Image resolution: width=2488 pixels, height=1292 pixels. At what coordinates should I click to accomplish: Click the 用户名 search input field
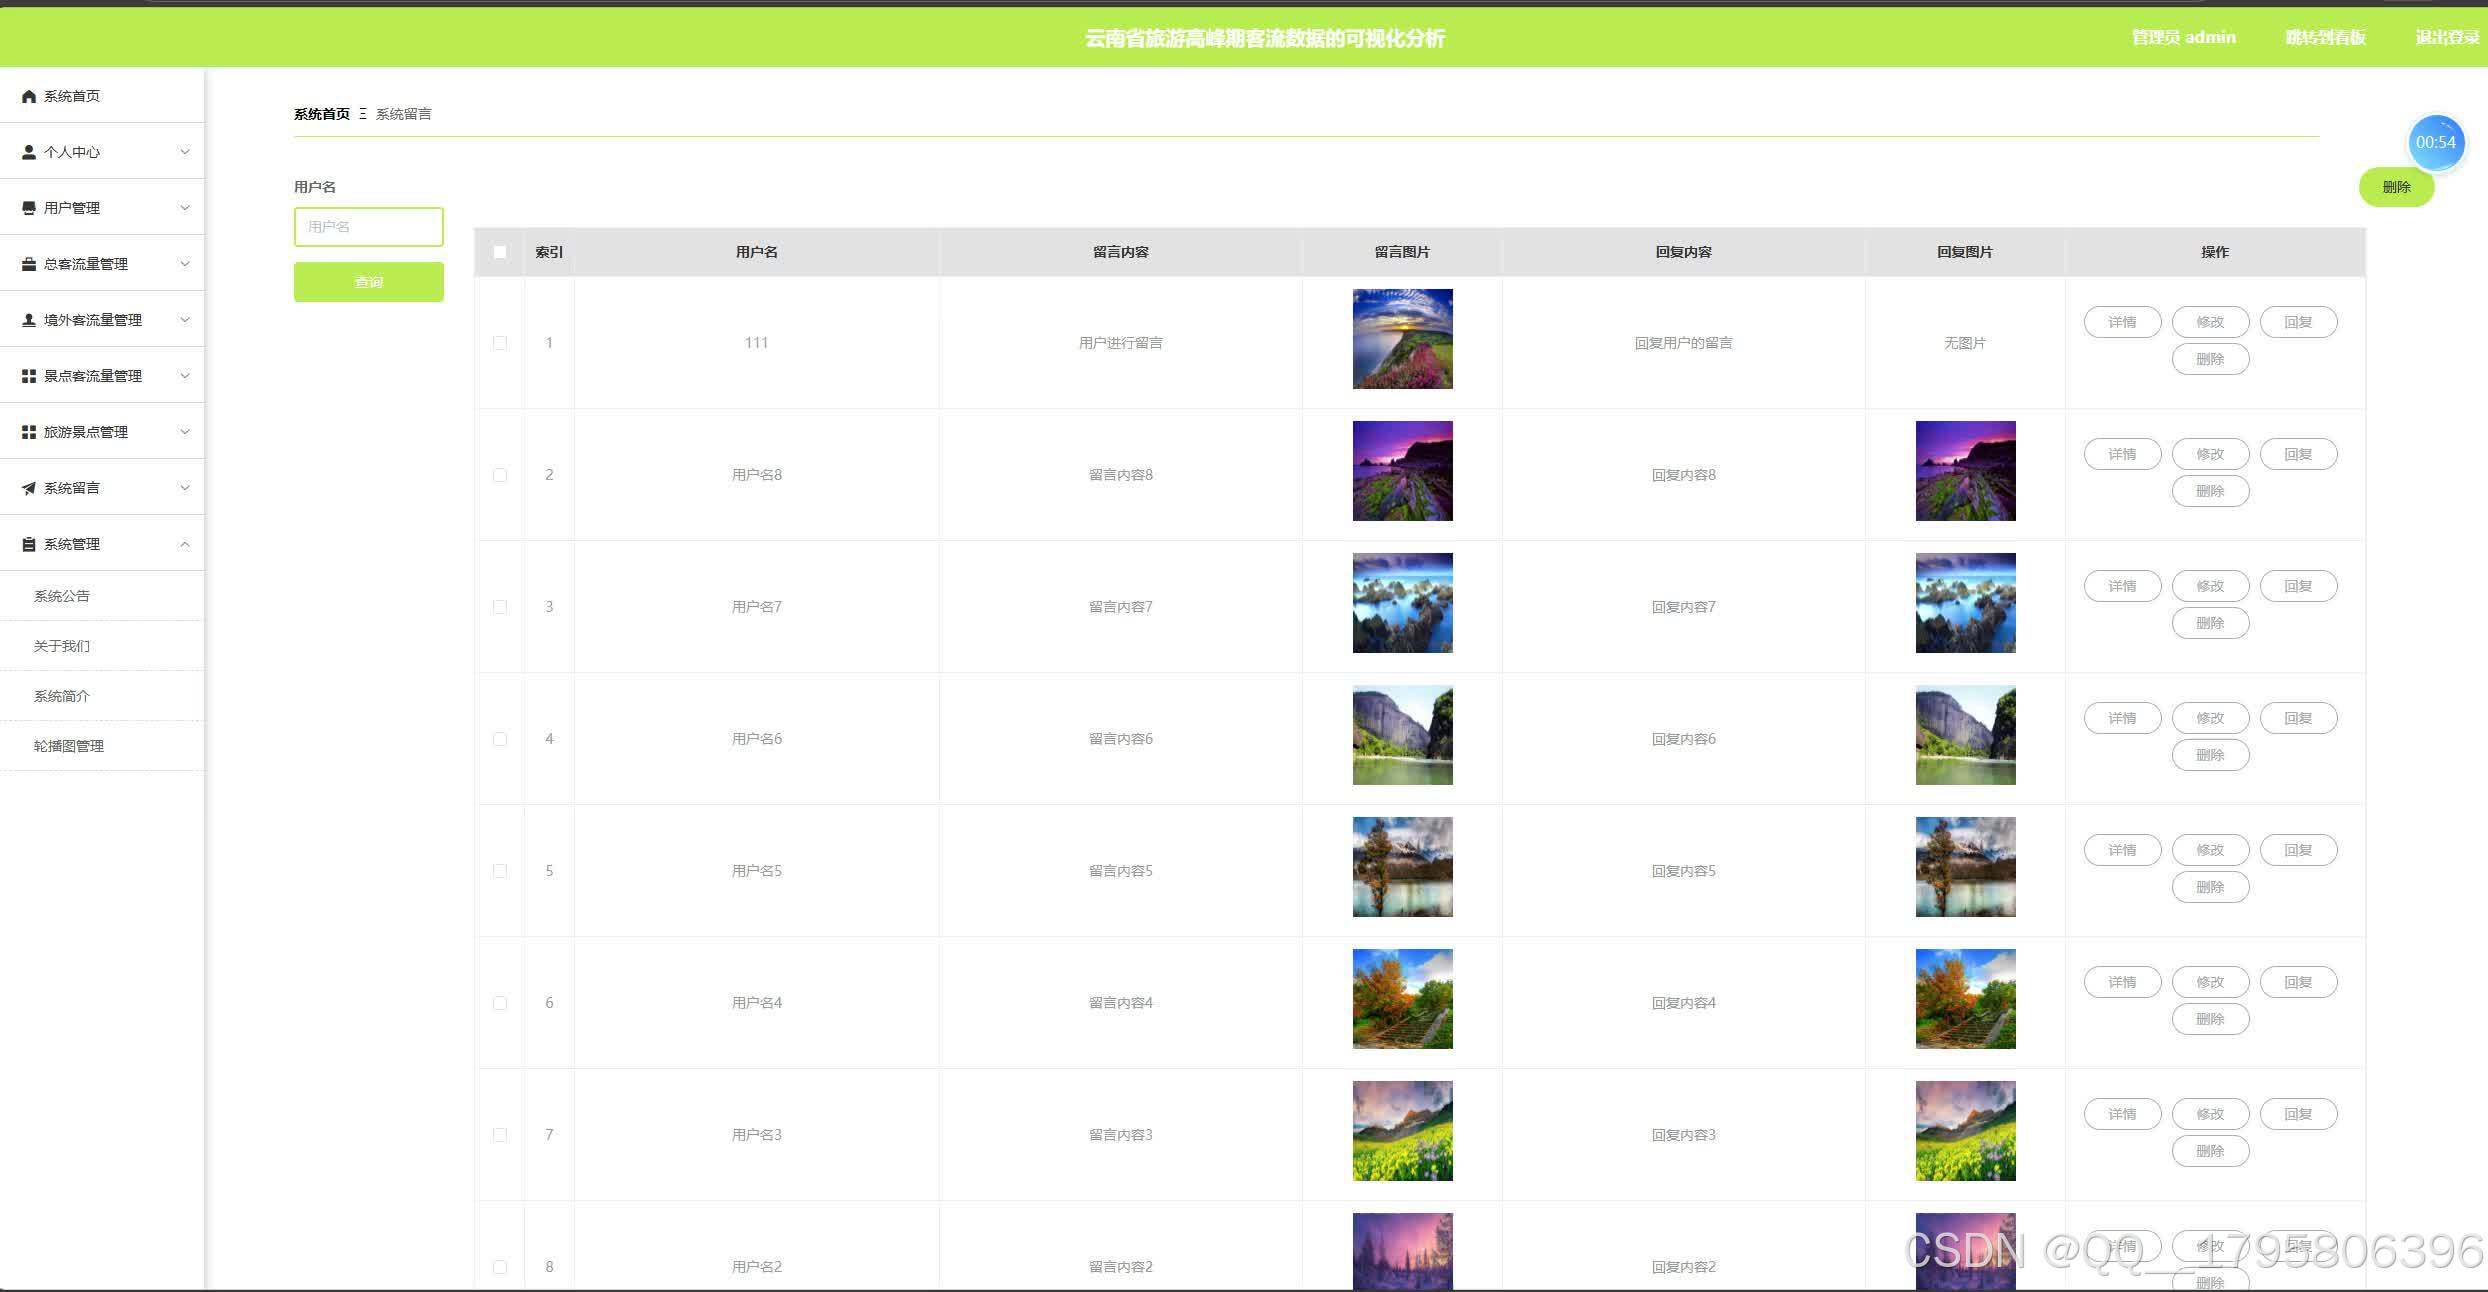[369, 227]
